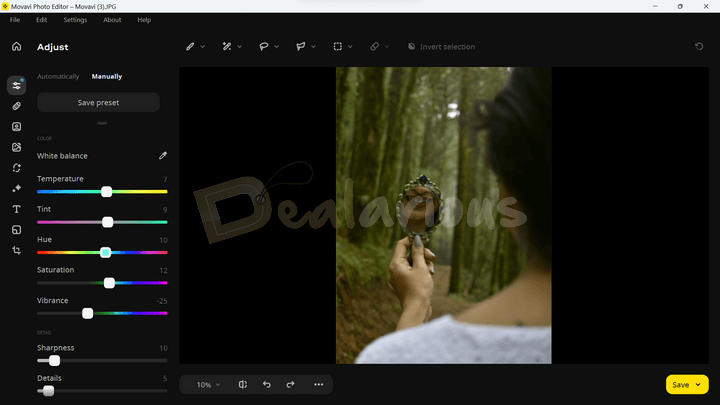The width and height of the screenshot is (720, 405).
Task: Select the polygonal lasso tool
Action: [301, 46]
